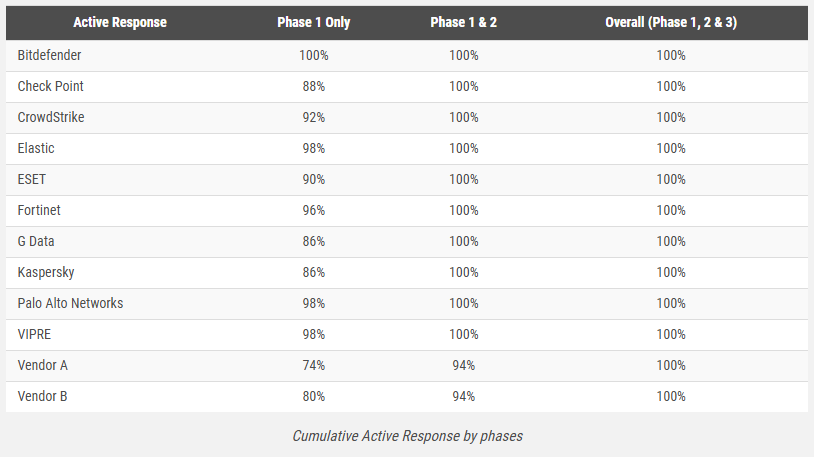
Task: Click Vendor B's 80% Phase 1 value
Action: (314, 396)
